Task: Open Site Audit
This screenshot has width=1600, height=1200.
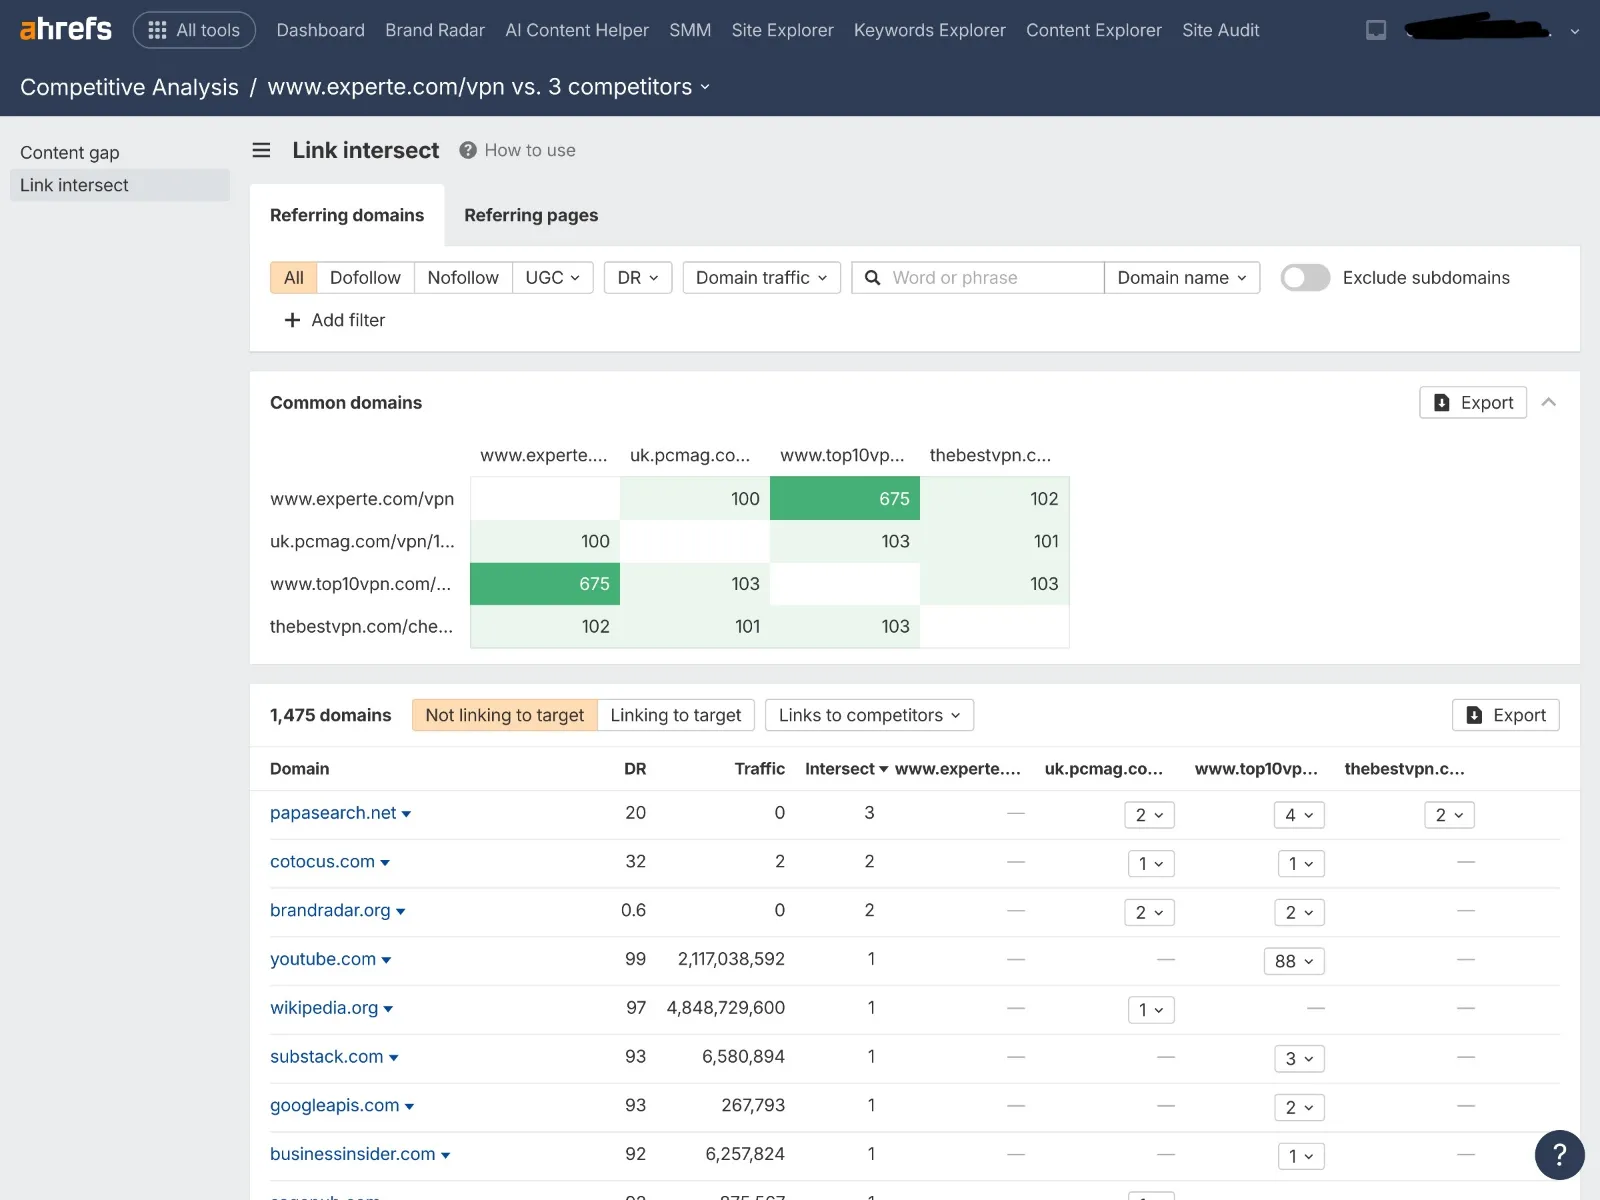Action: [x=1220, y=30]
